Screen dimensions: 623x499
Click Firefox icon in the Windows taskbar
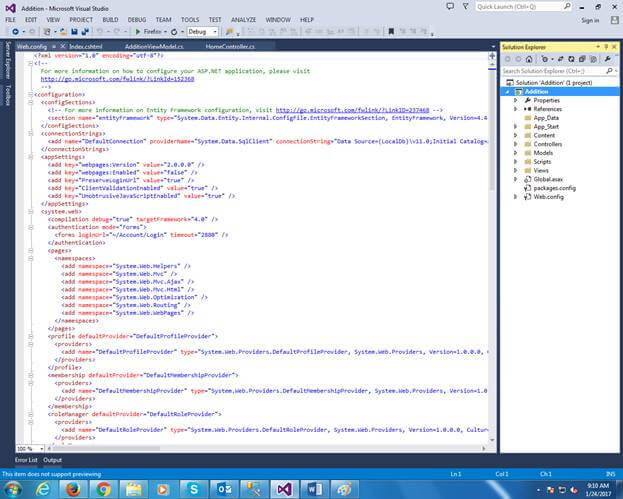[x=71, y=488]
